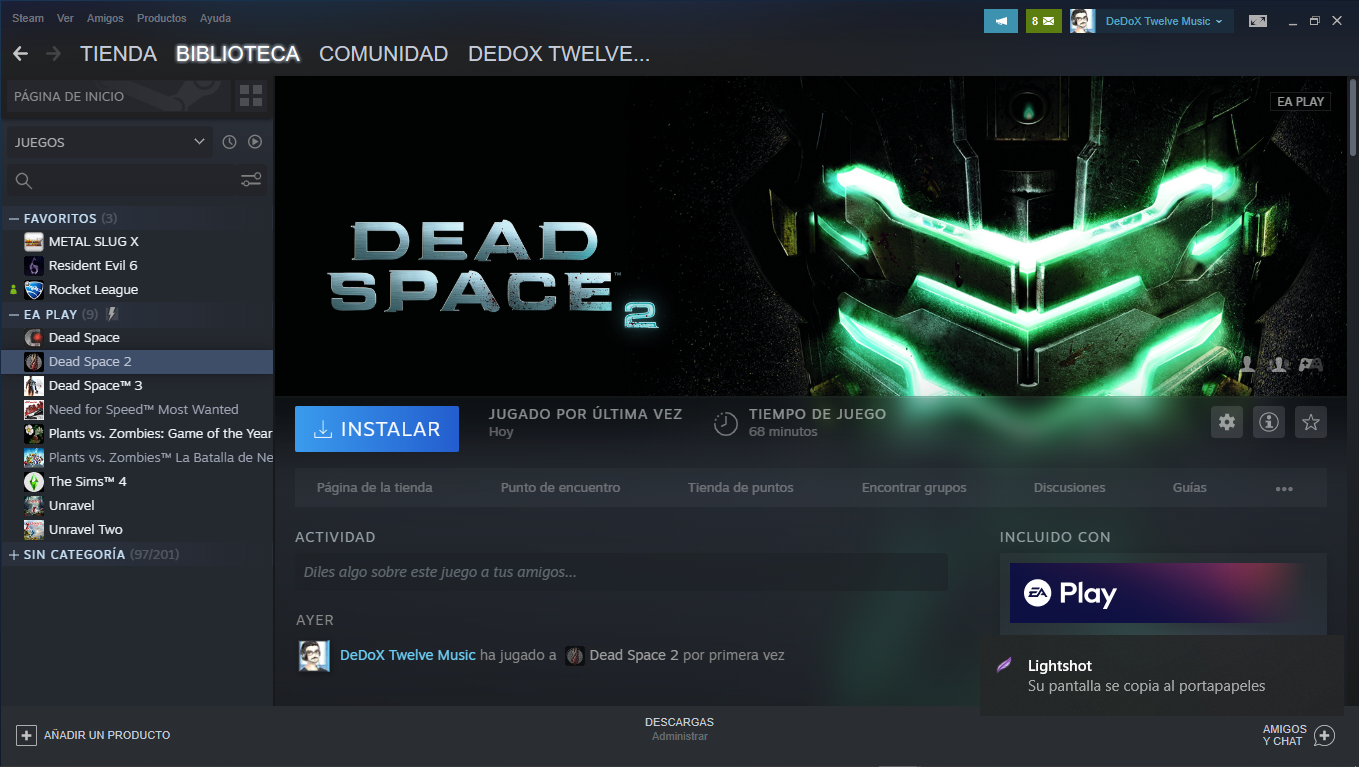Viewport: 1359px width, 767px height.
Task: Open game settings gear icon
Action: tap(1227, 422)
